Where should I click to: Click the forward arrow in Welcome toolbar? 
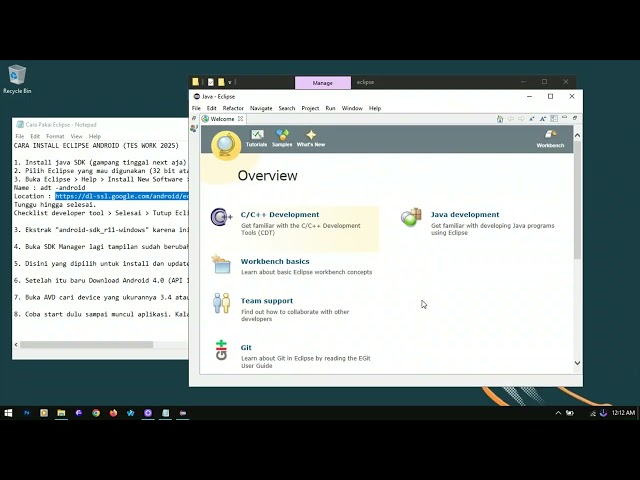coord(521,119)
